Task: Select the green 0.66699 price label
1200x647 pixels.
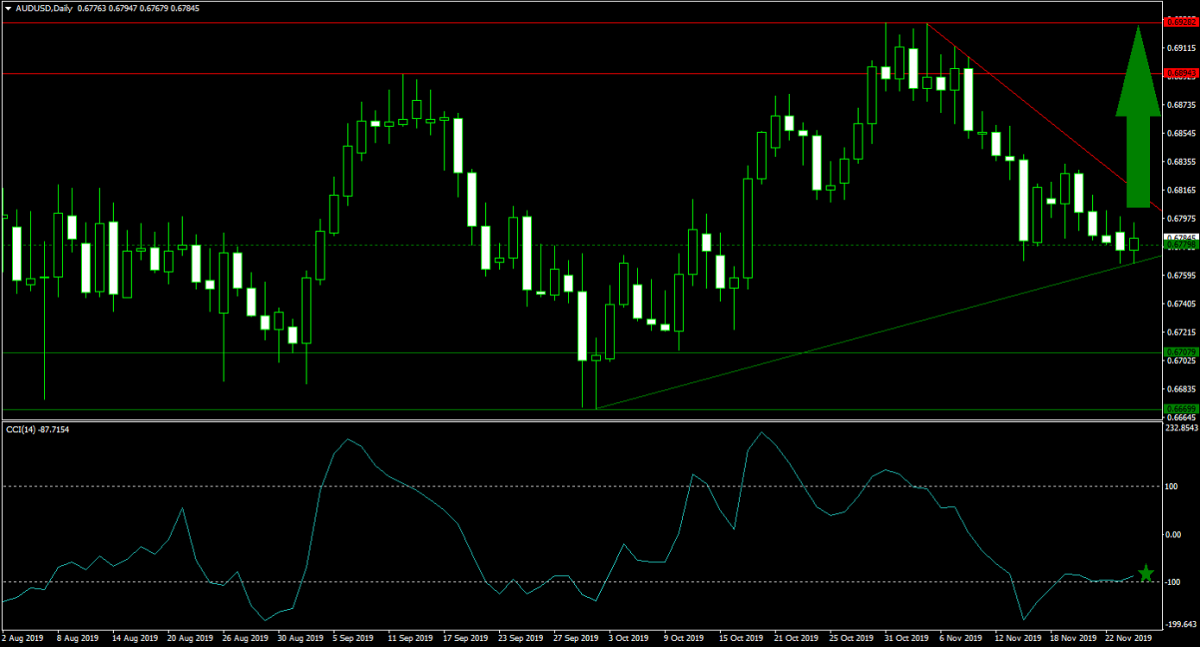Action: [x=1180, y=408]
